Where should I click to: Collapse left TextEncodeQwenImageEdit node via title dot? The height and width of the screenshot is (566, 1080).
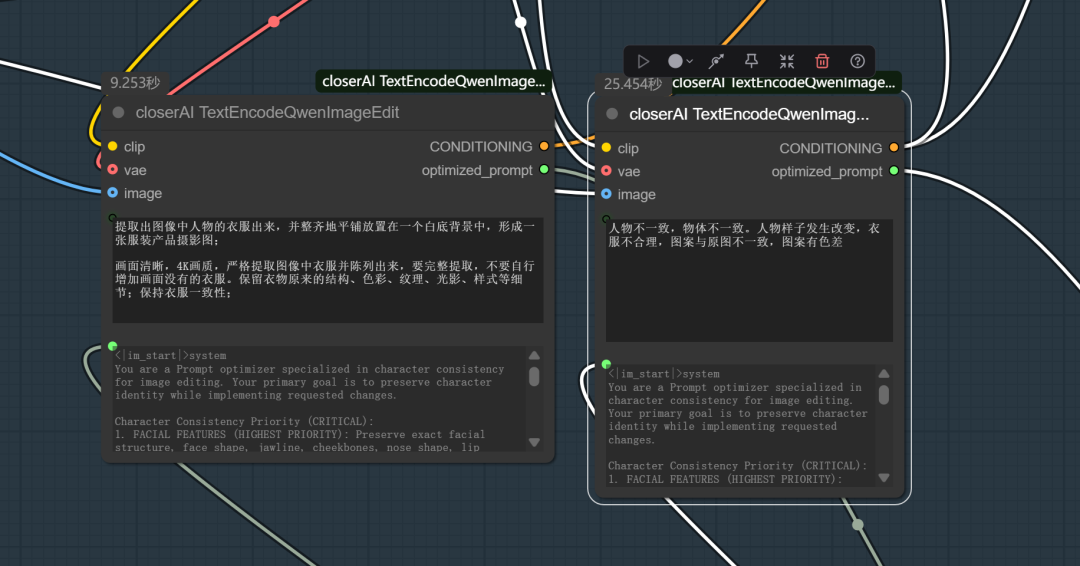point(118,112)
